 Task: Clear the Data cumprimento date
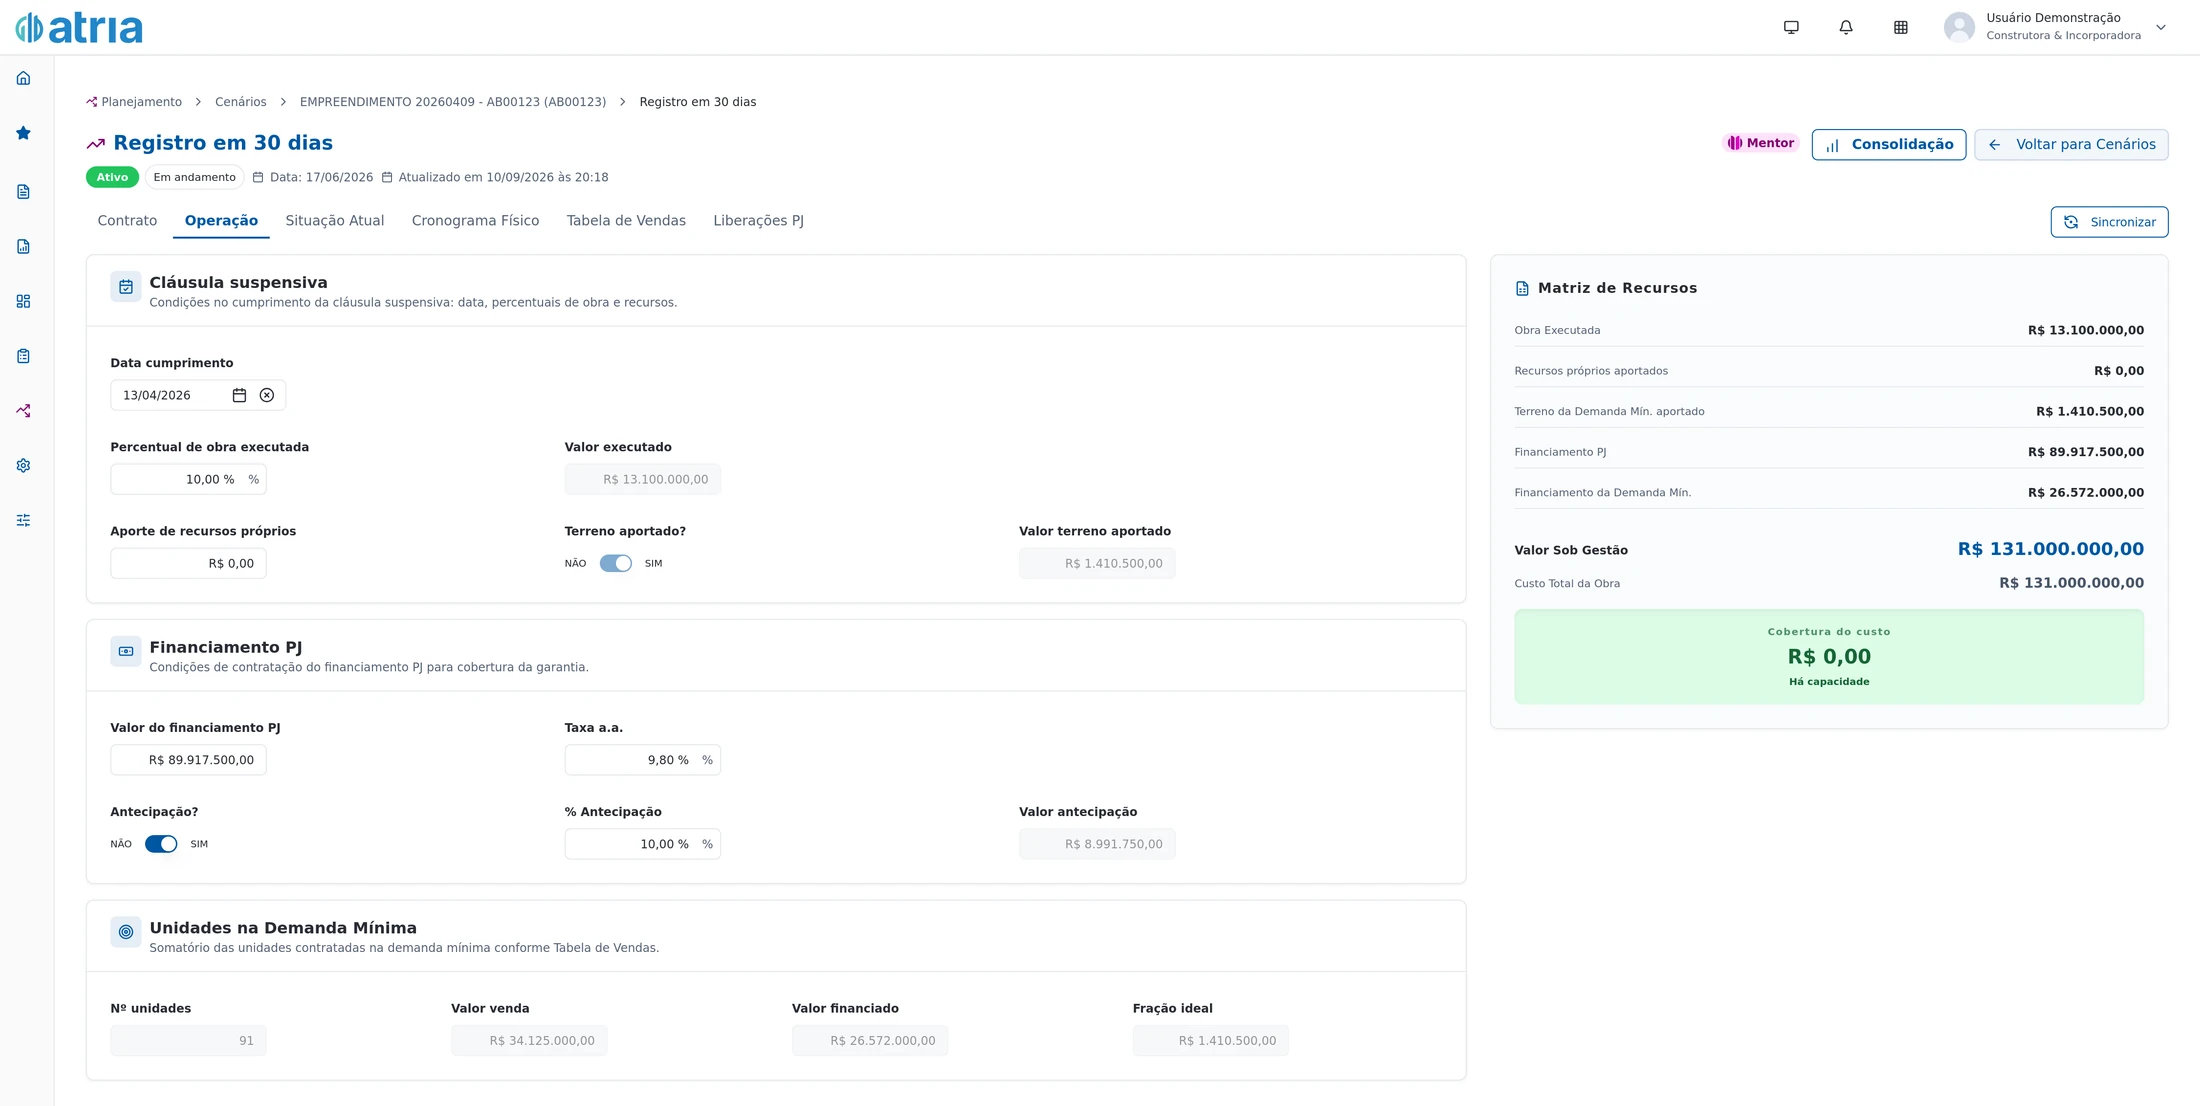pyautogui.click(x=267, y=395)
